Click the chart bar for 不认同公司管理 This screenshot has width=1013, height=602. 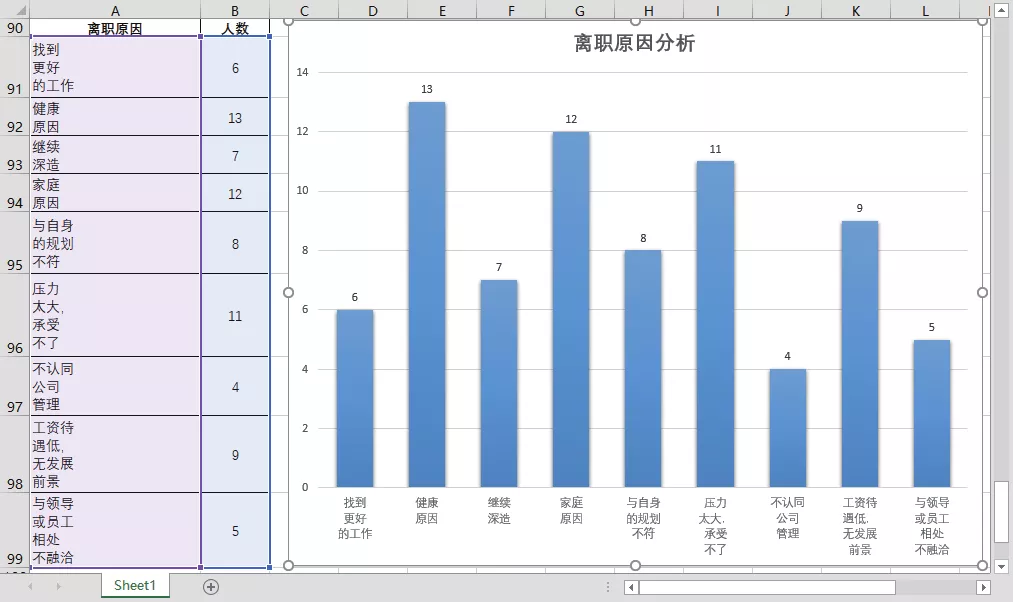[x=788, y=428]
